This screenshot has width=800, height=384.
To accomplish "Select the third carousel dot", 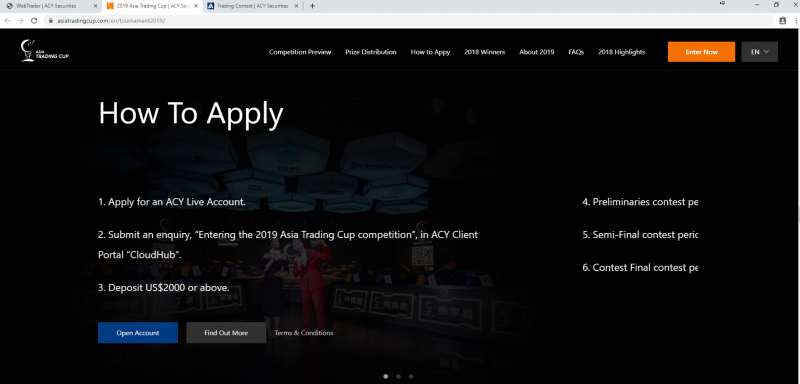I will [x=411, y=376].
